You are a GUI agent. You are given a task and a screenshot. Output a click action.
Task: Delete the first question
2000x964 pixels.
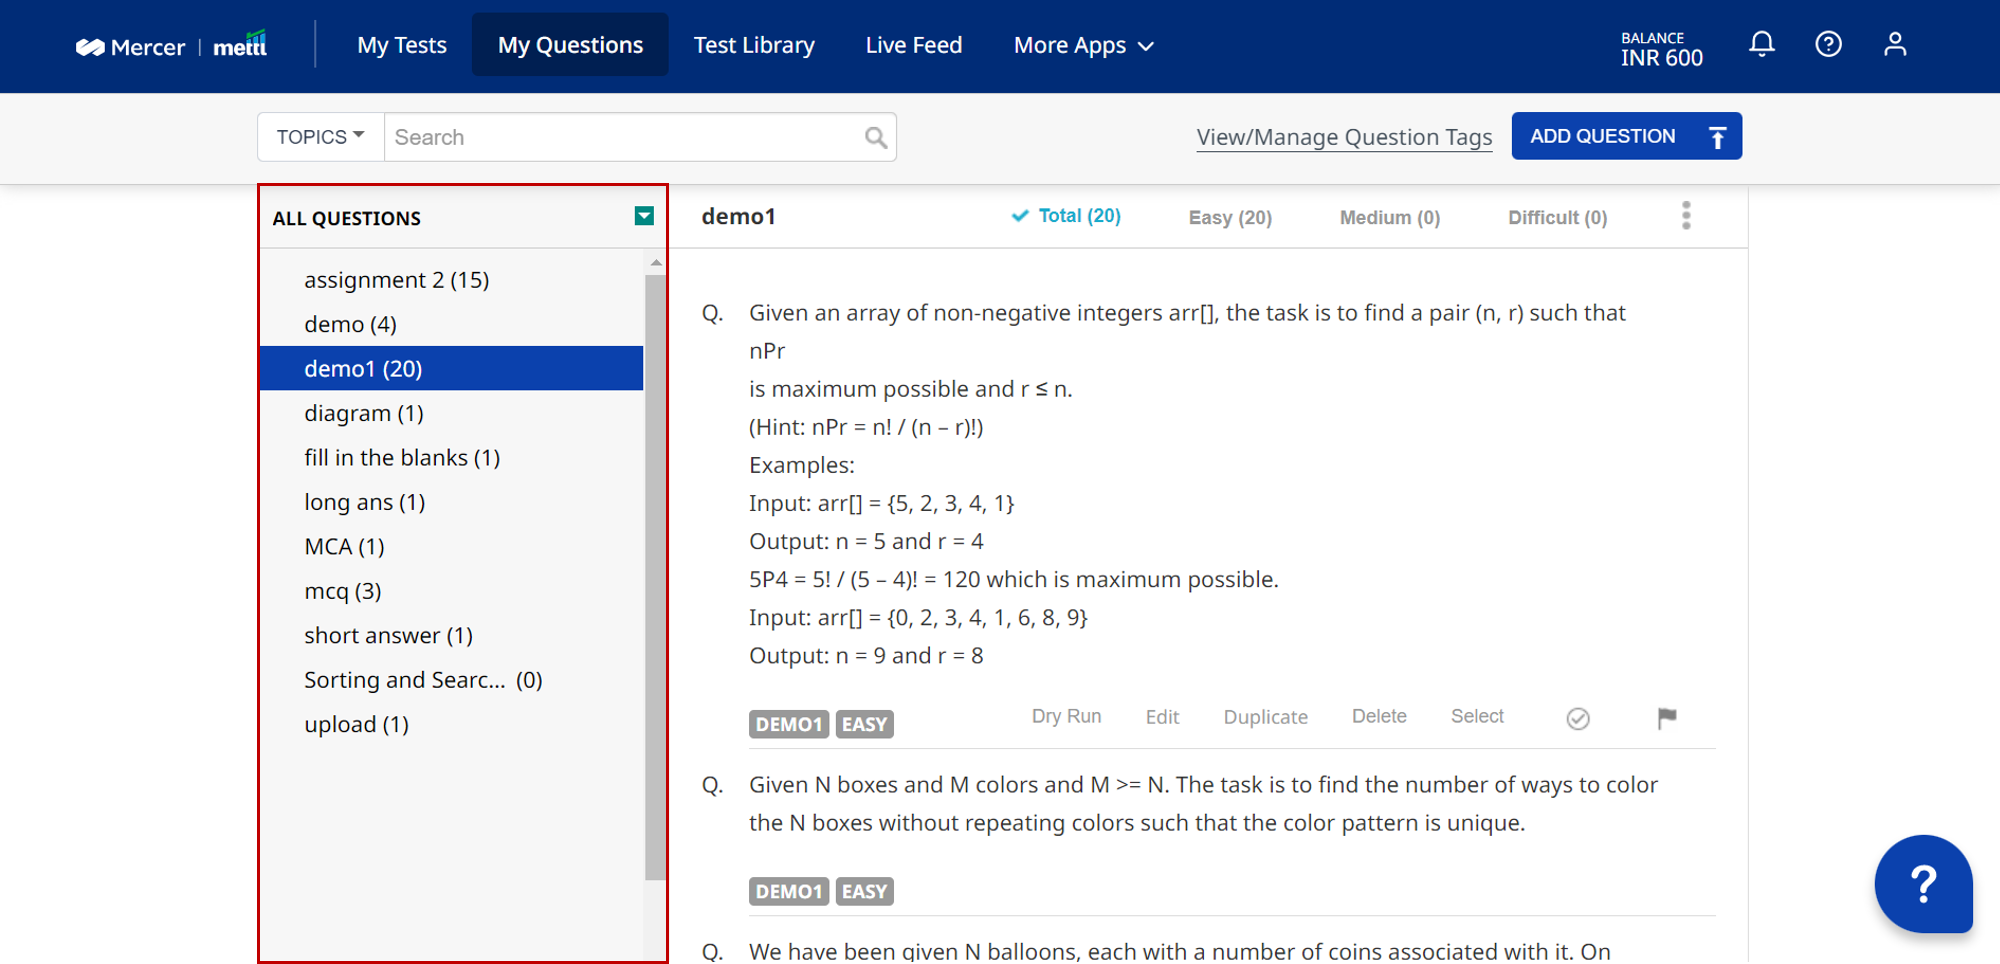(1379, 716)
